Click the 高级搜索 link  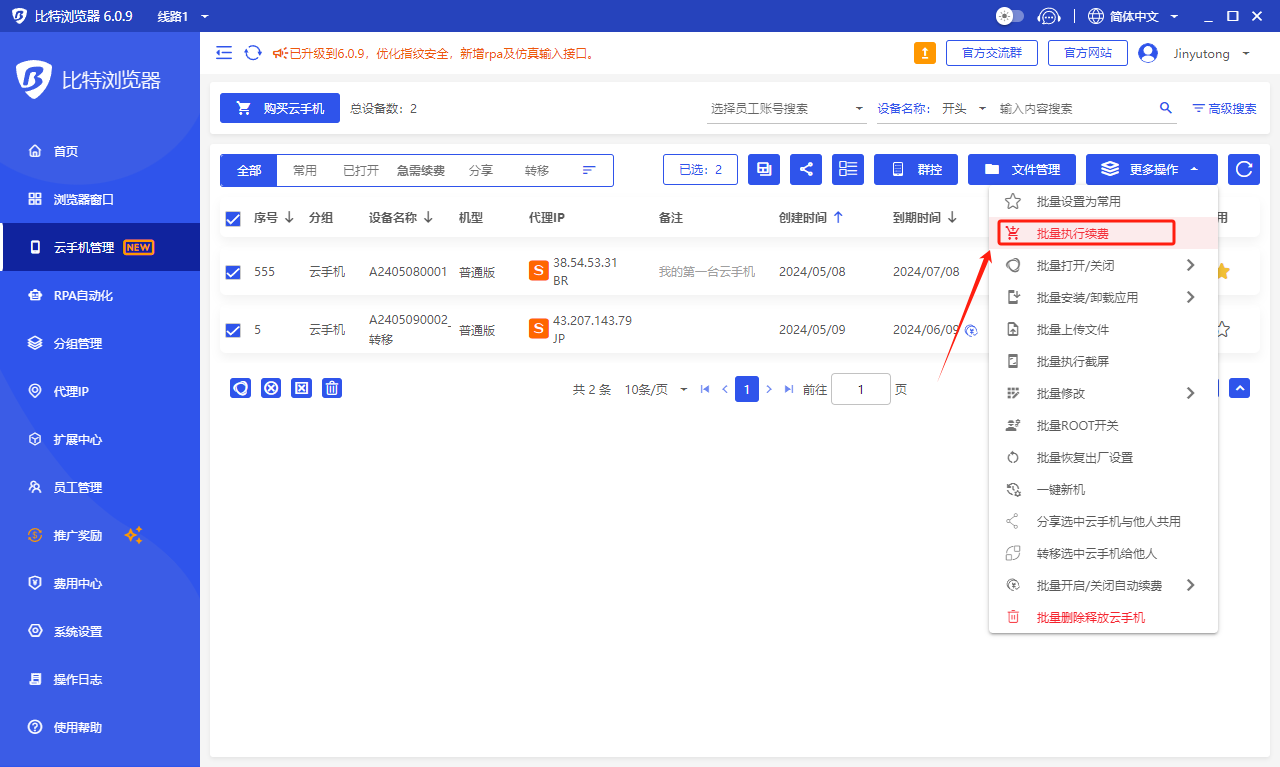point(1225,108)
